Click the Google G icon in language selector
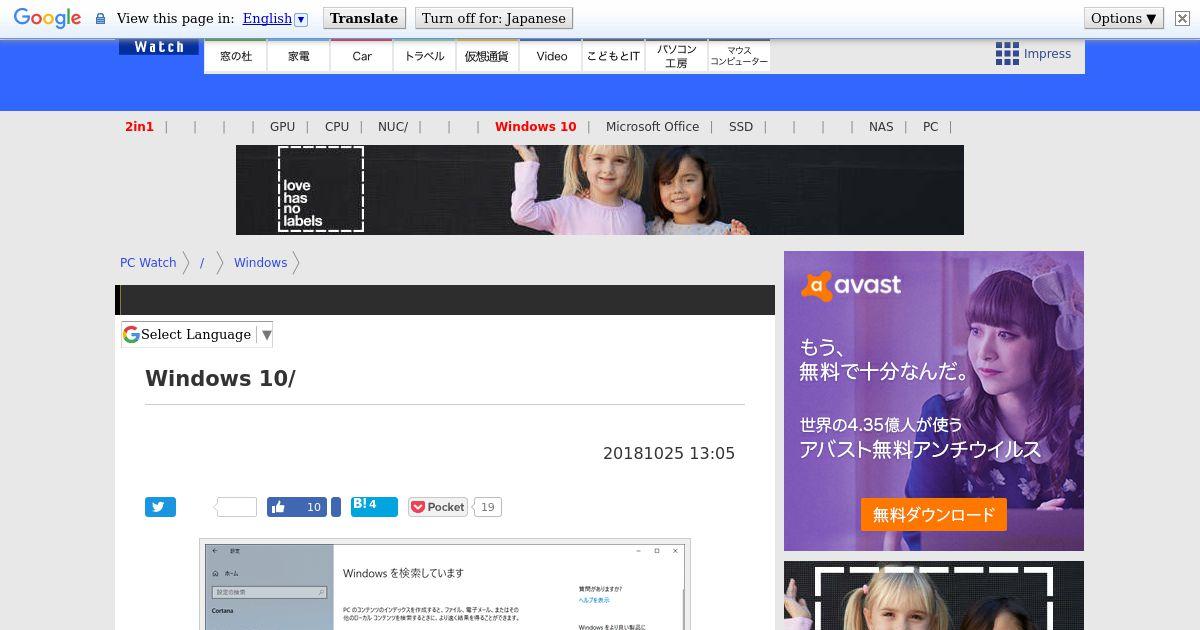Screen dimensions: 1200x630 [x=131, y=335]
